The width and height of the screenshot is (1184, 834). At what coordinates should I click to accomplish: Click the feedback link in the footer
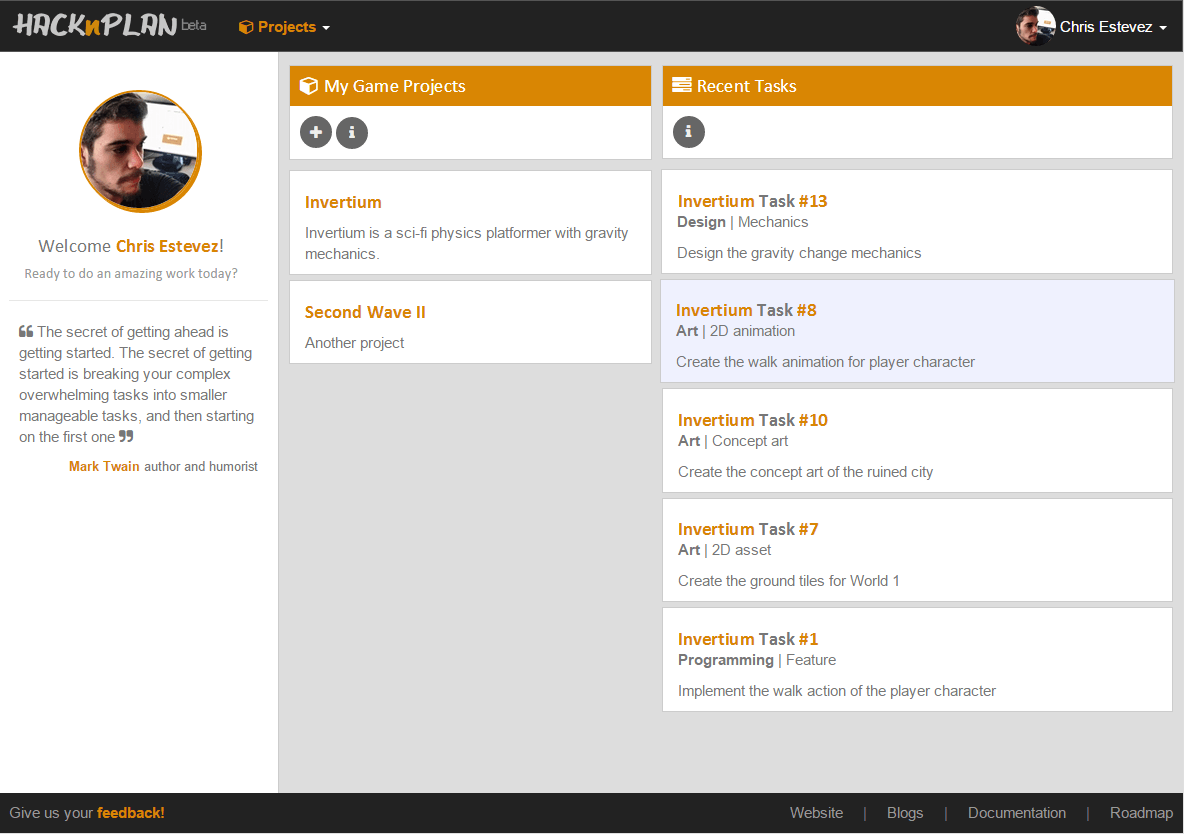click(x=130, y=812)
